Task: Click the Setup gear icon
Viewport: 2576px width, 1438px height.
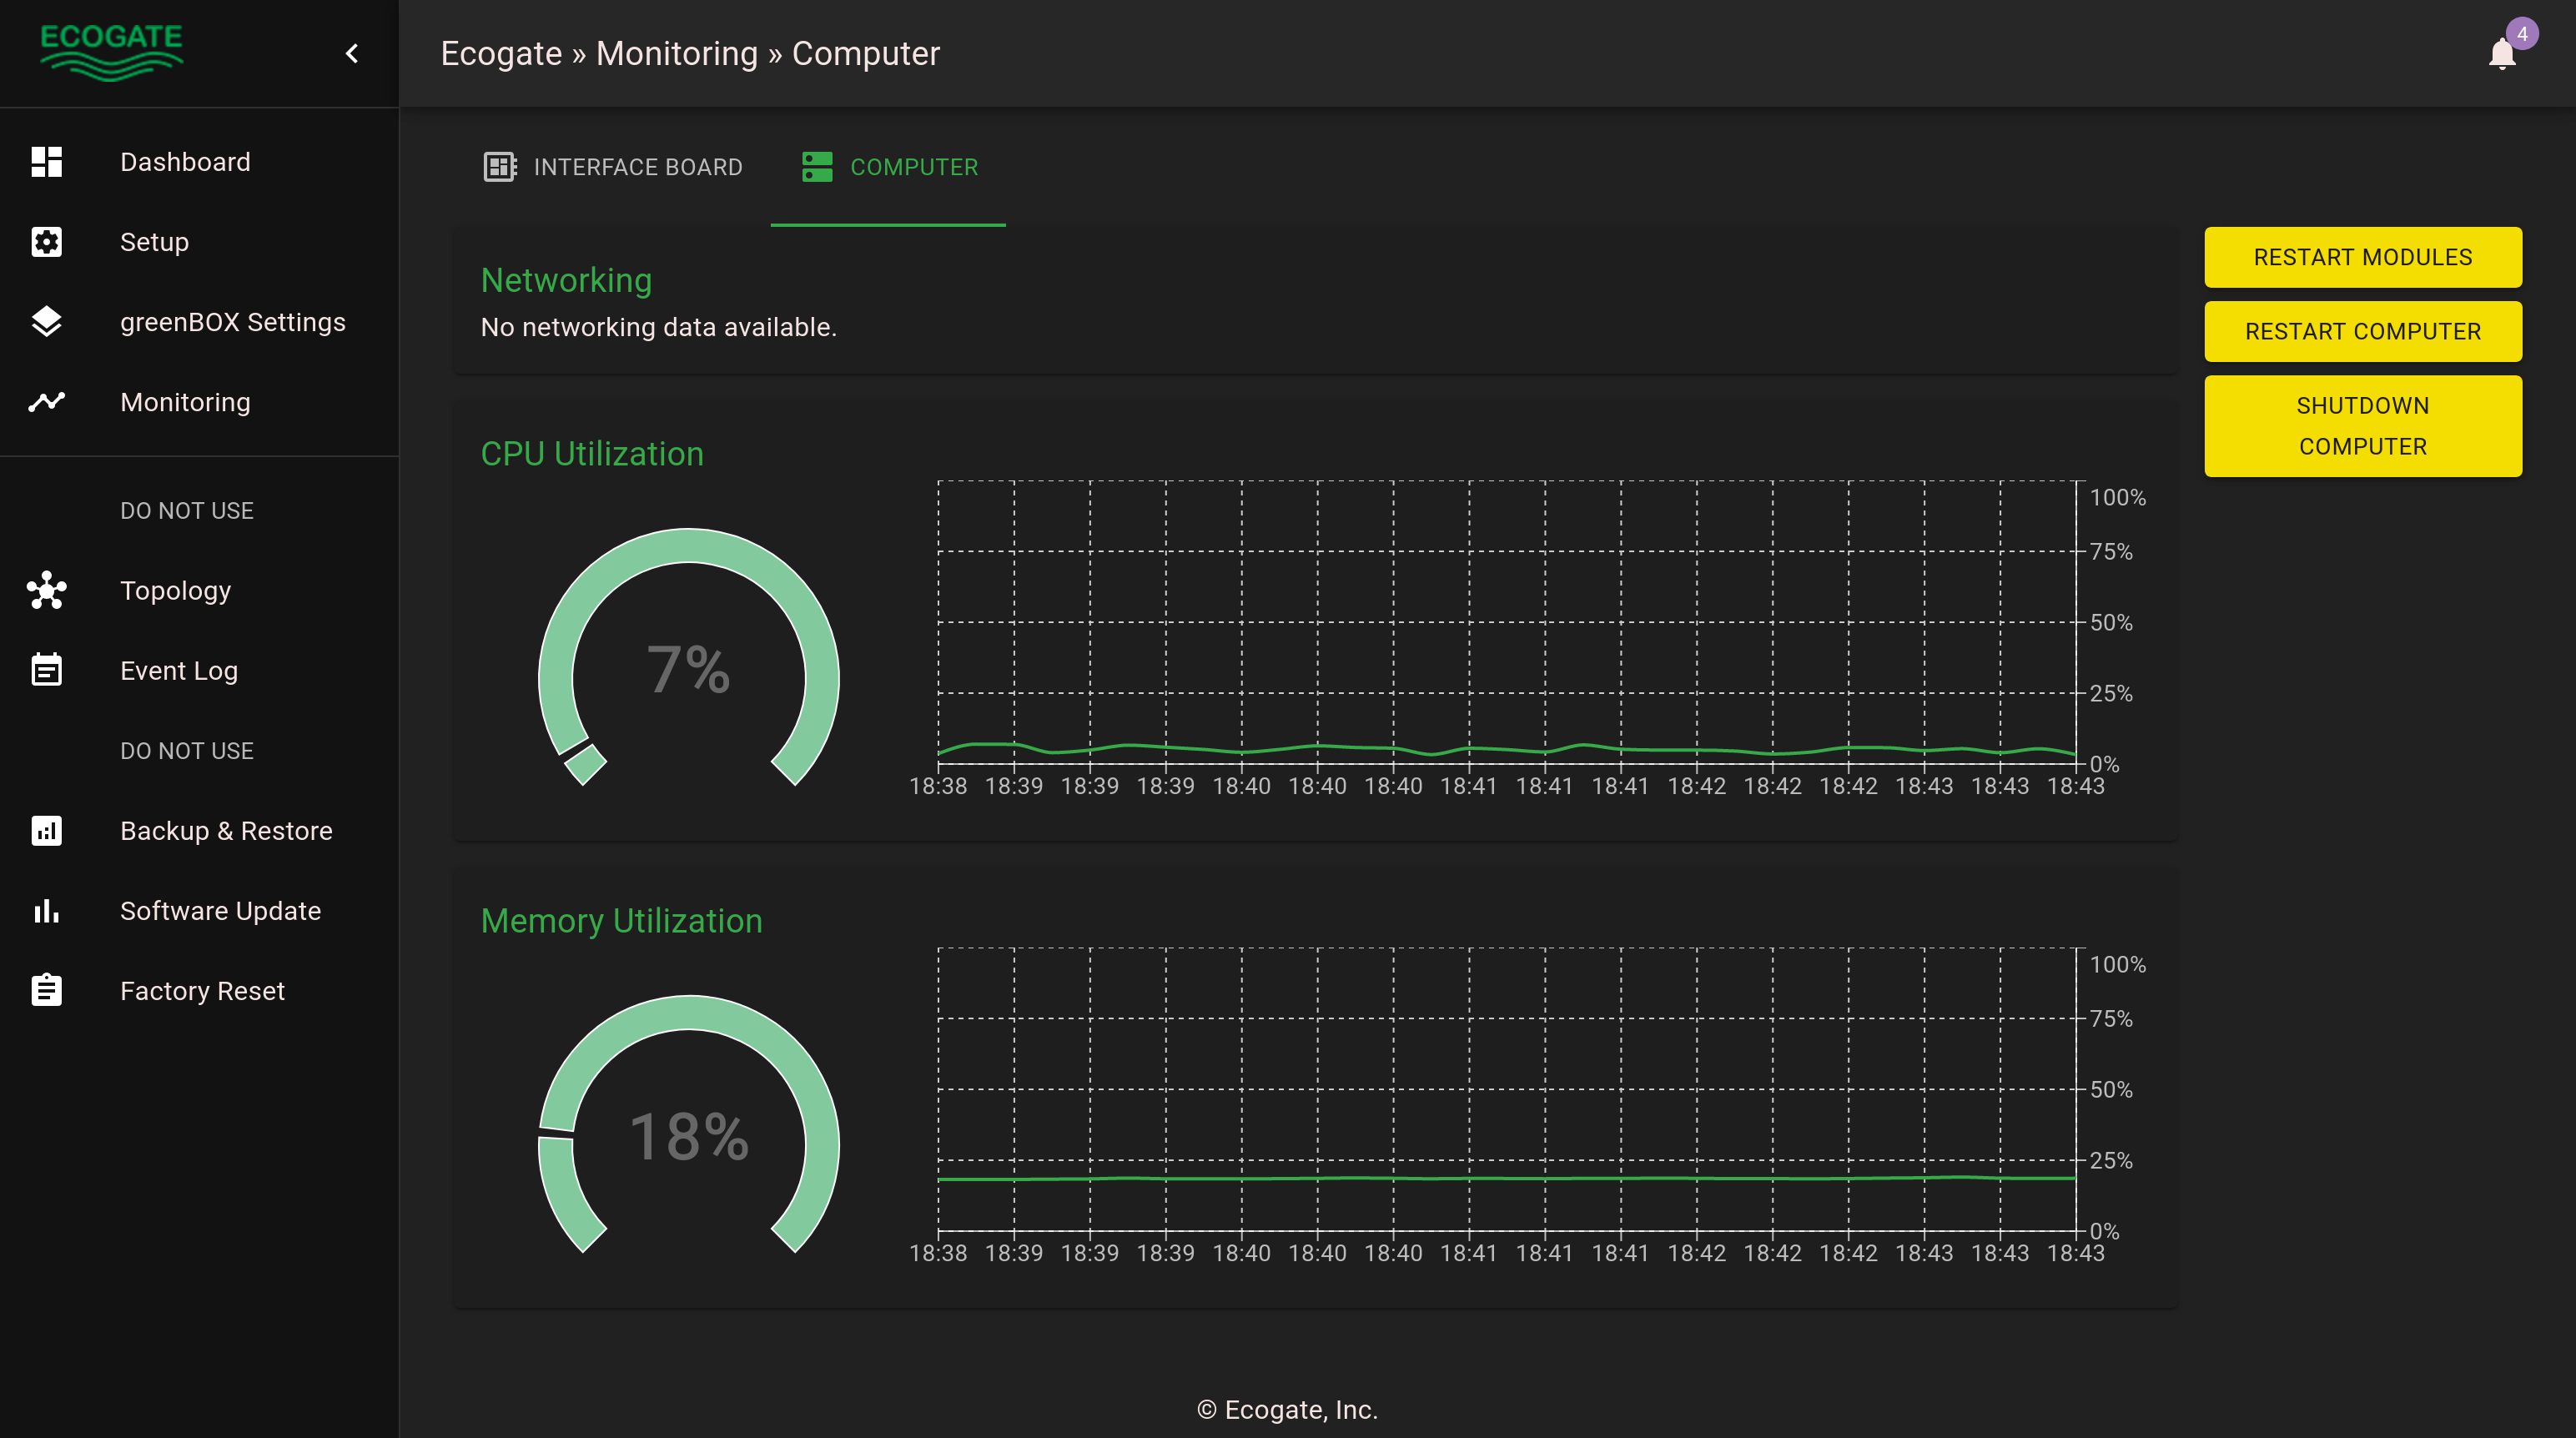Action: [x=46, y=242]
